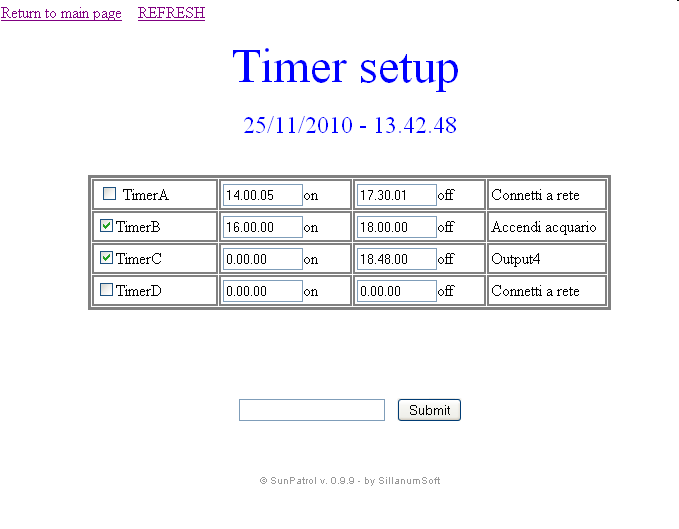Viewport: 679px width, 529px height.
Task: Click TimerC on-time field
Action: [x=262, y=259]
